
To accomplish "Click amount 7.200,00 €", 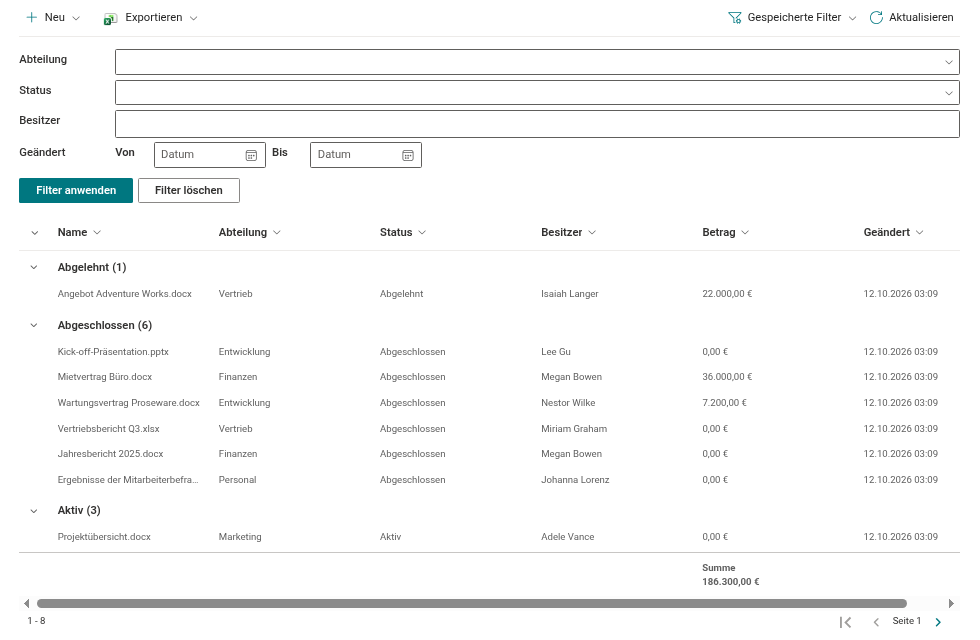I will (x=725, y=403).
